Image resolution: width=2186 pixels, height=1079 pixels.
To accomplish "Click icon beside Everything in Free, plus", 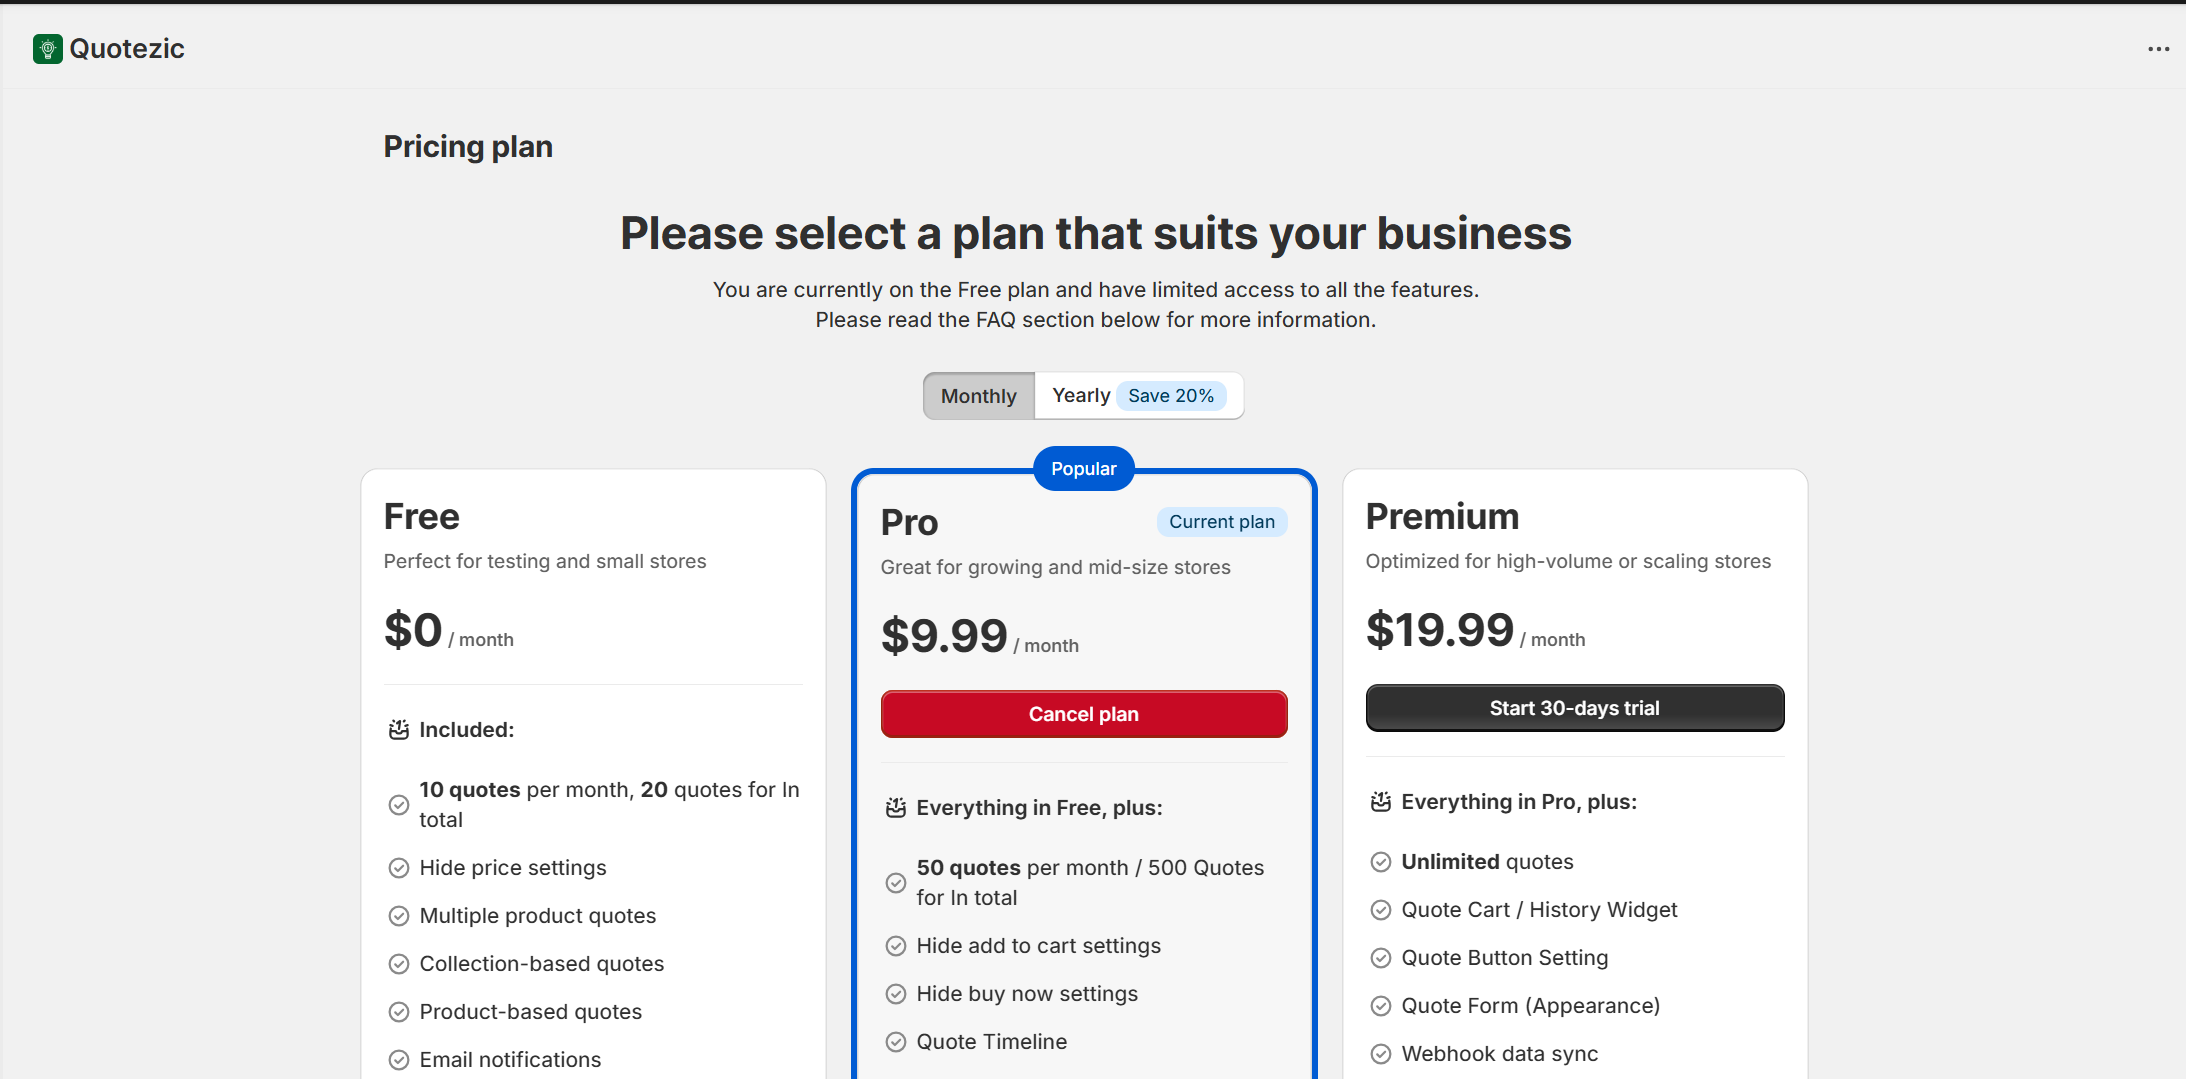I will click(x=896, y=808).
